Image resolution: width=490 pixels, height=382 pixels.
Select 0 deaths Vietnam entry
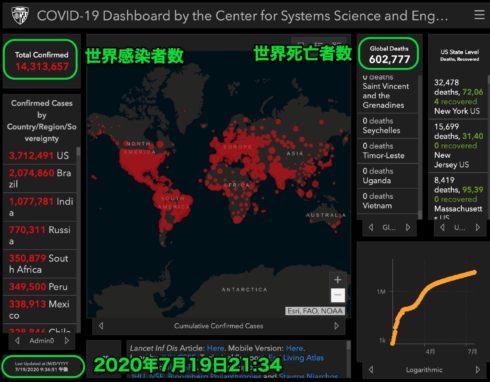pos(387,201)
